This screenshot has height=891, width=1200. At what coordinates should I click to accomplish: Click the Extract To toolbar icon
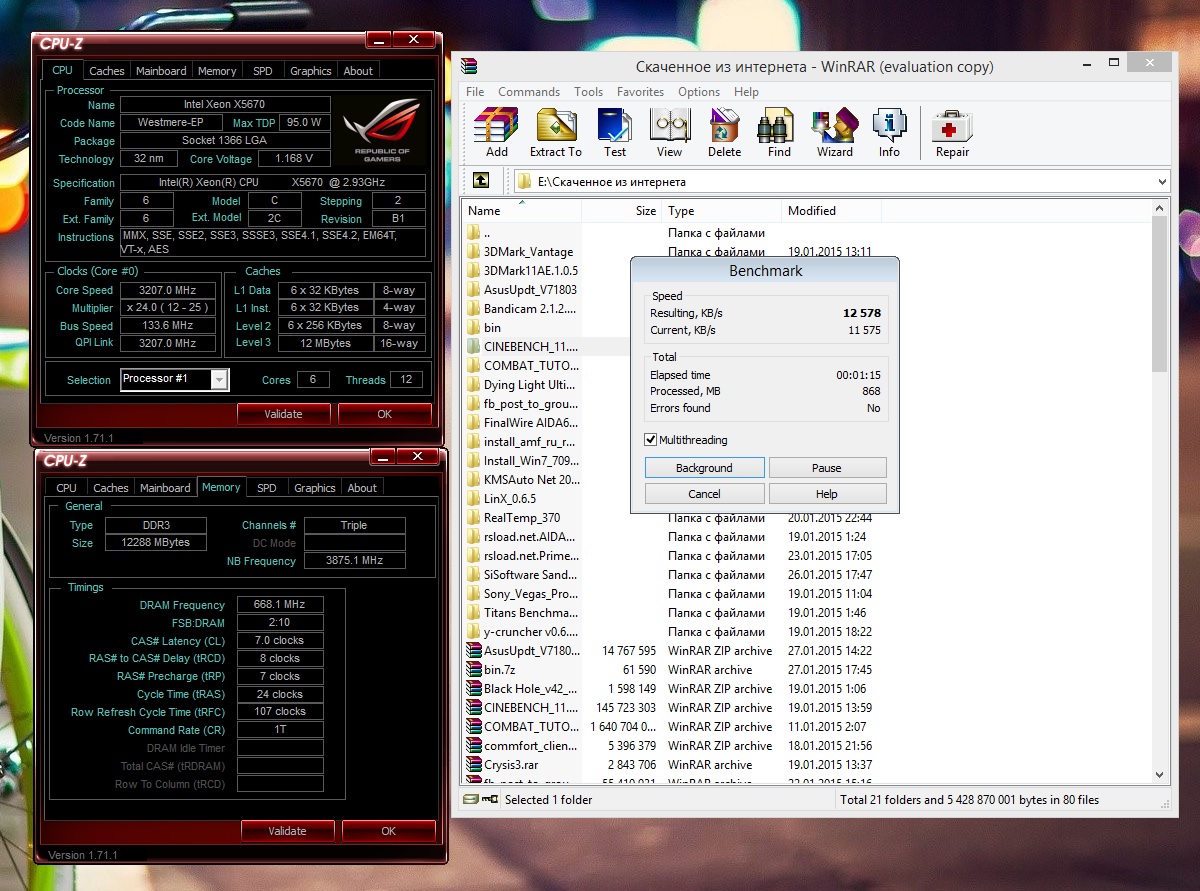(x=556, y=133)
